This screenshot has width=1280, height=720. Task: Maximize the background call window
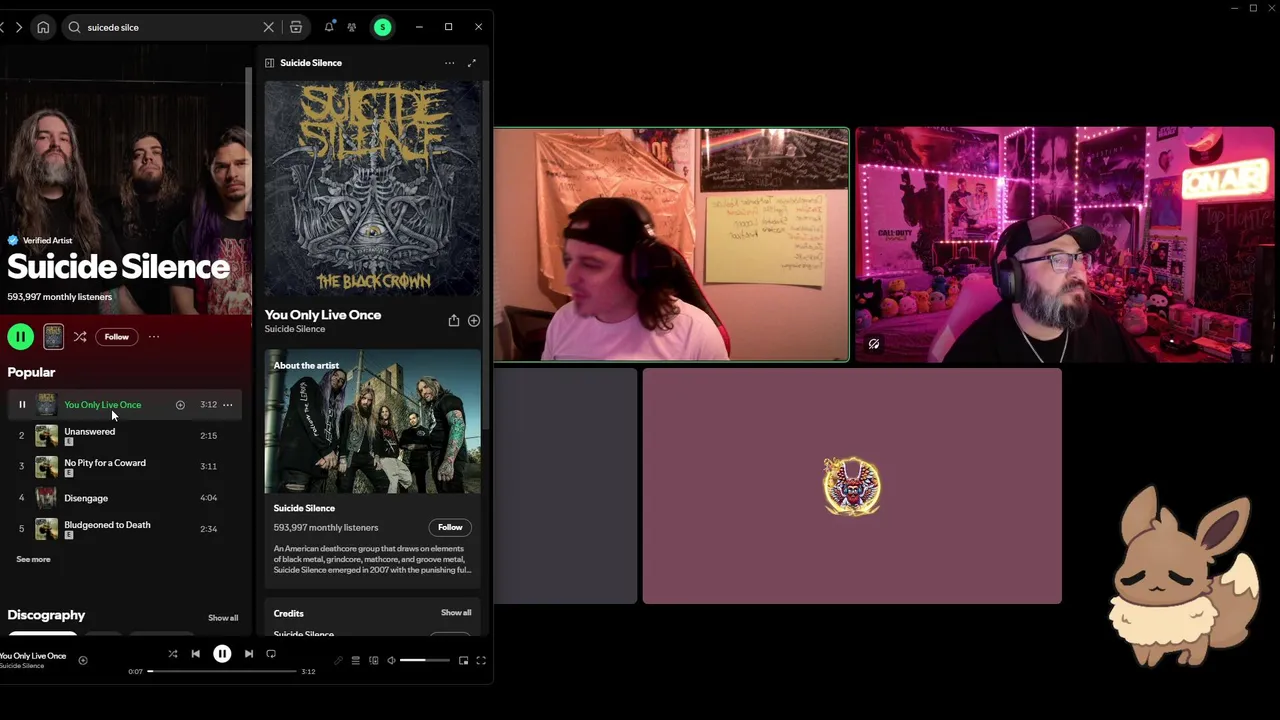[1253, 8]
